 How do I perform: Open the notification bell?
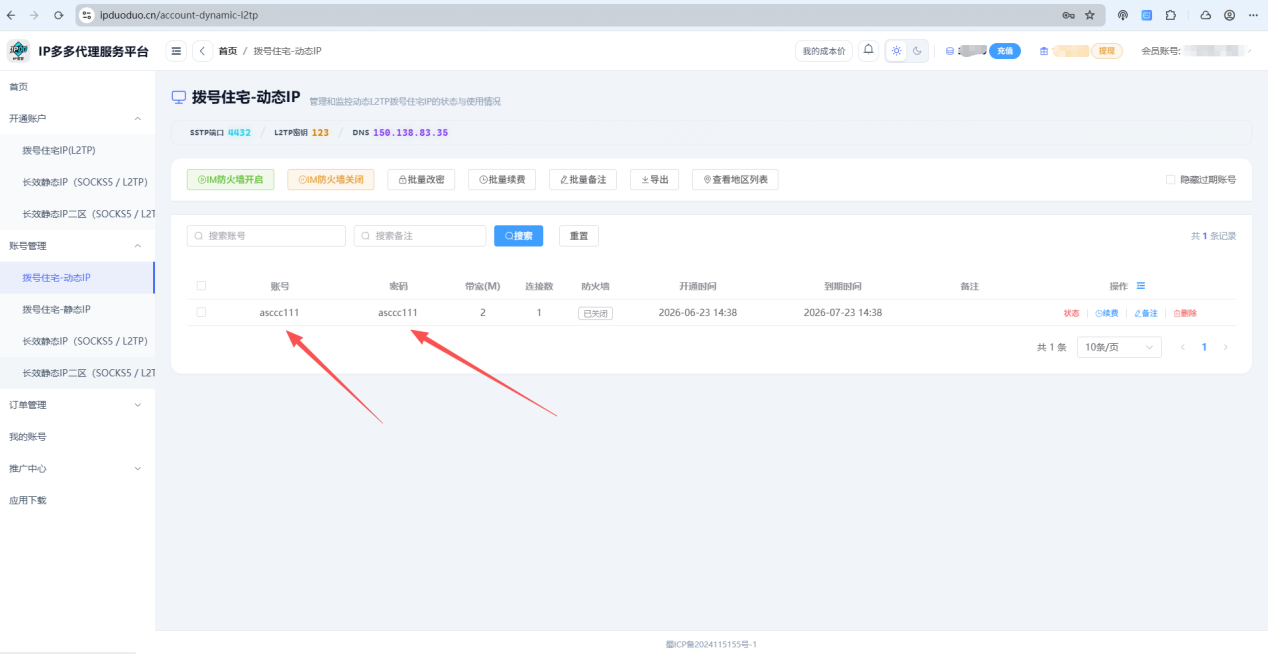[868, 50]
